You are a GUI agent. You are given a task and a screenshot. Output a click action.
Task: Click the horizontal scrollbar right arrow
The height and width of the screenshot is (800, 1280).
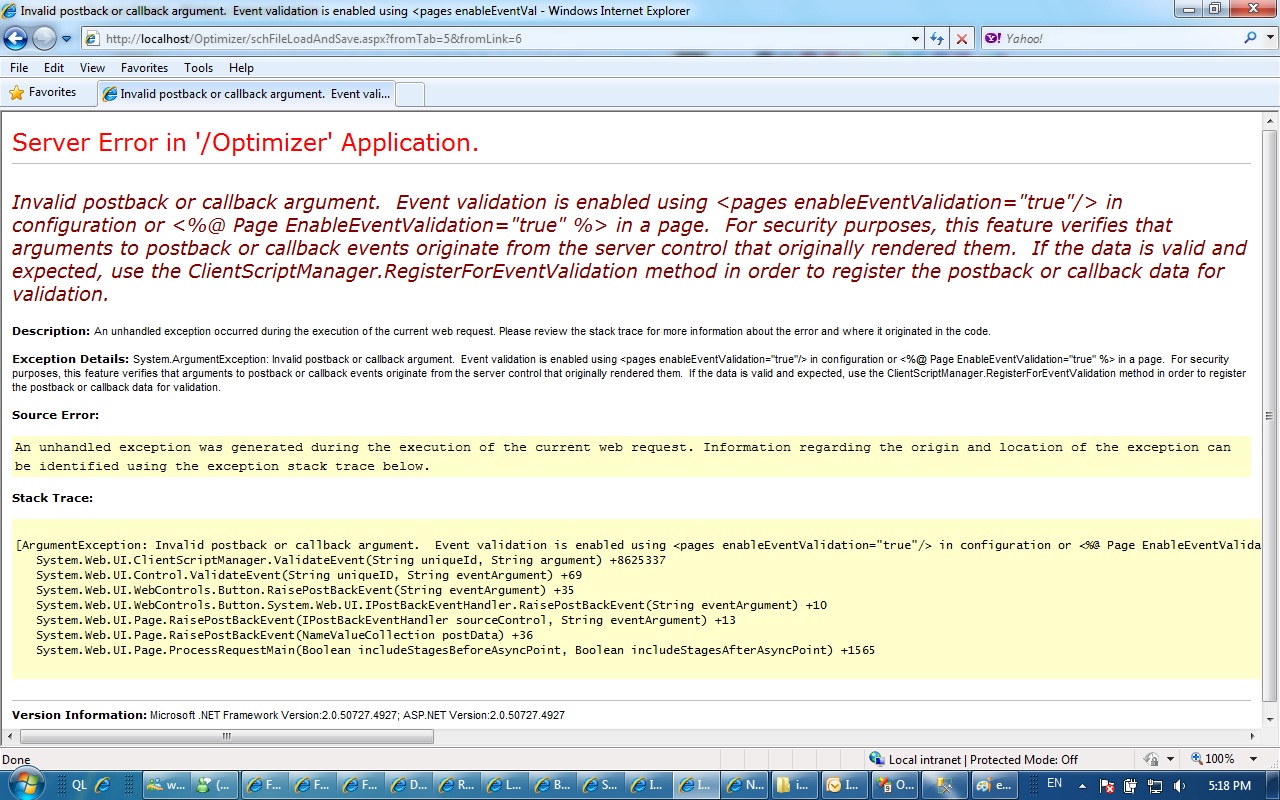(x=1252, y=736)
